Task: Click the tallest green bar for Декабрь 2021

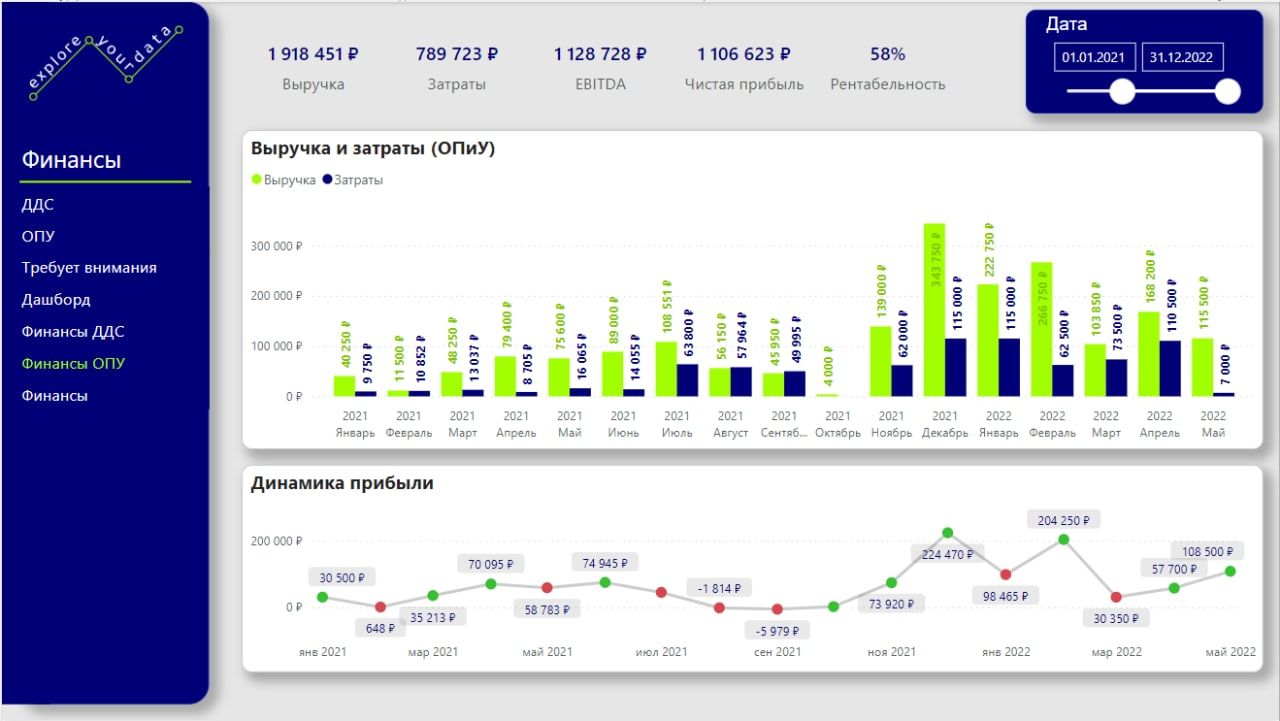Action: (x=932, y=310)
